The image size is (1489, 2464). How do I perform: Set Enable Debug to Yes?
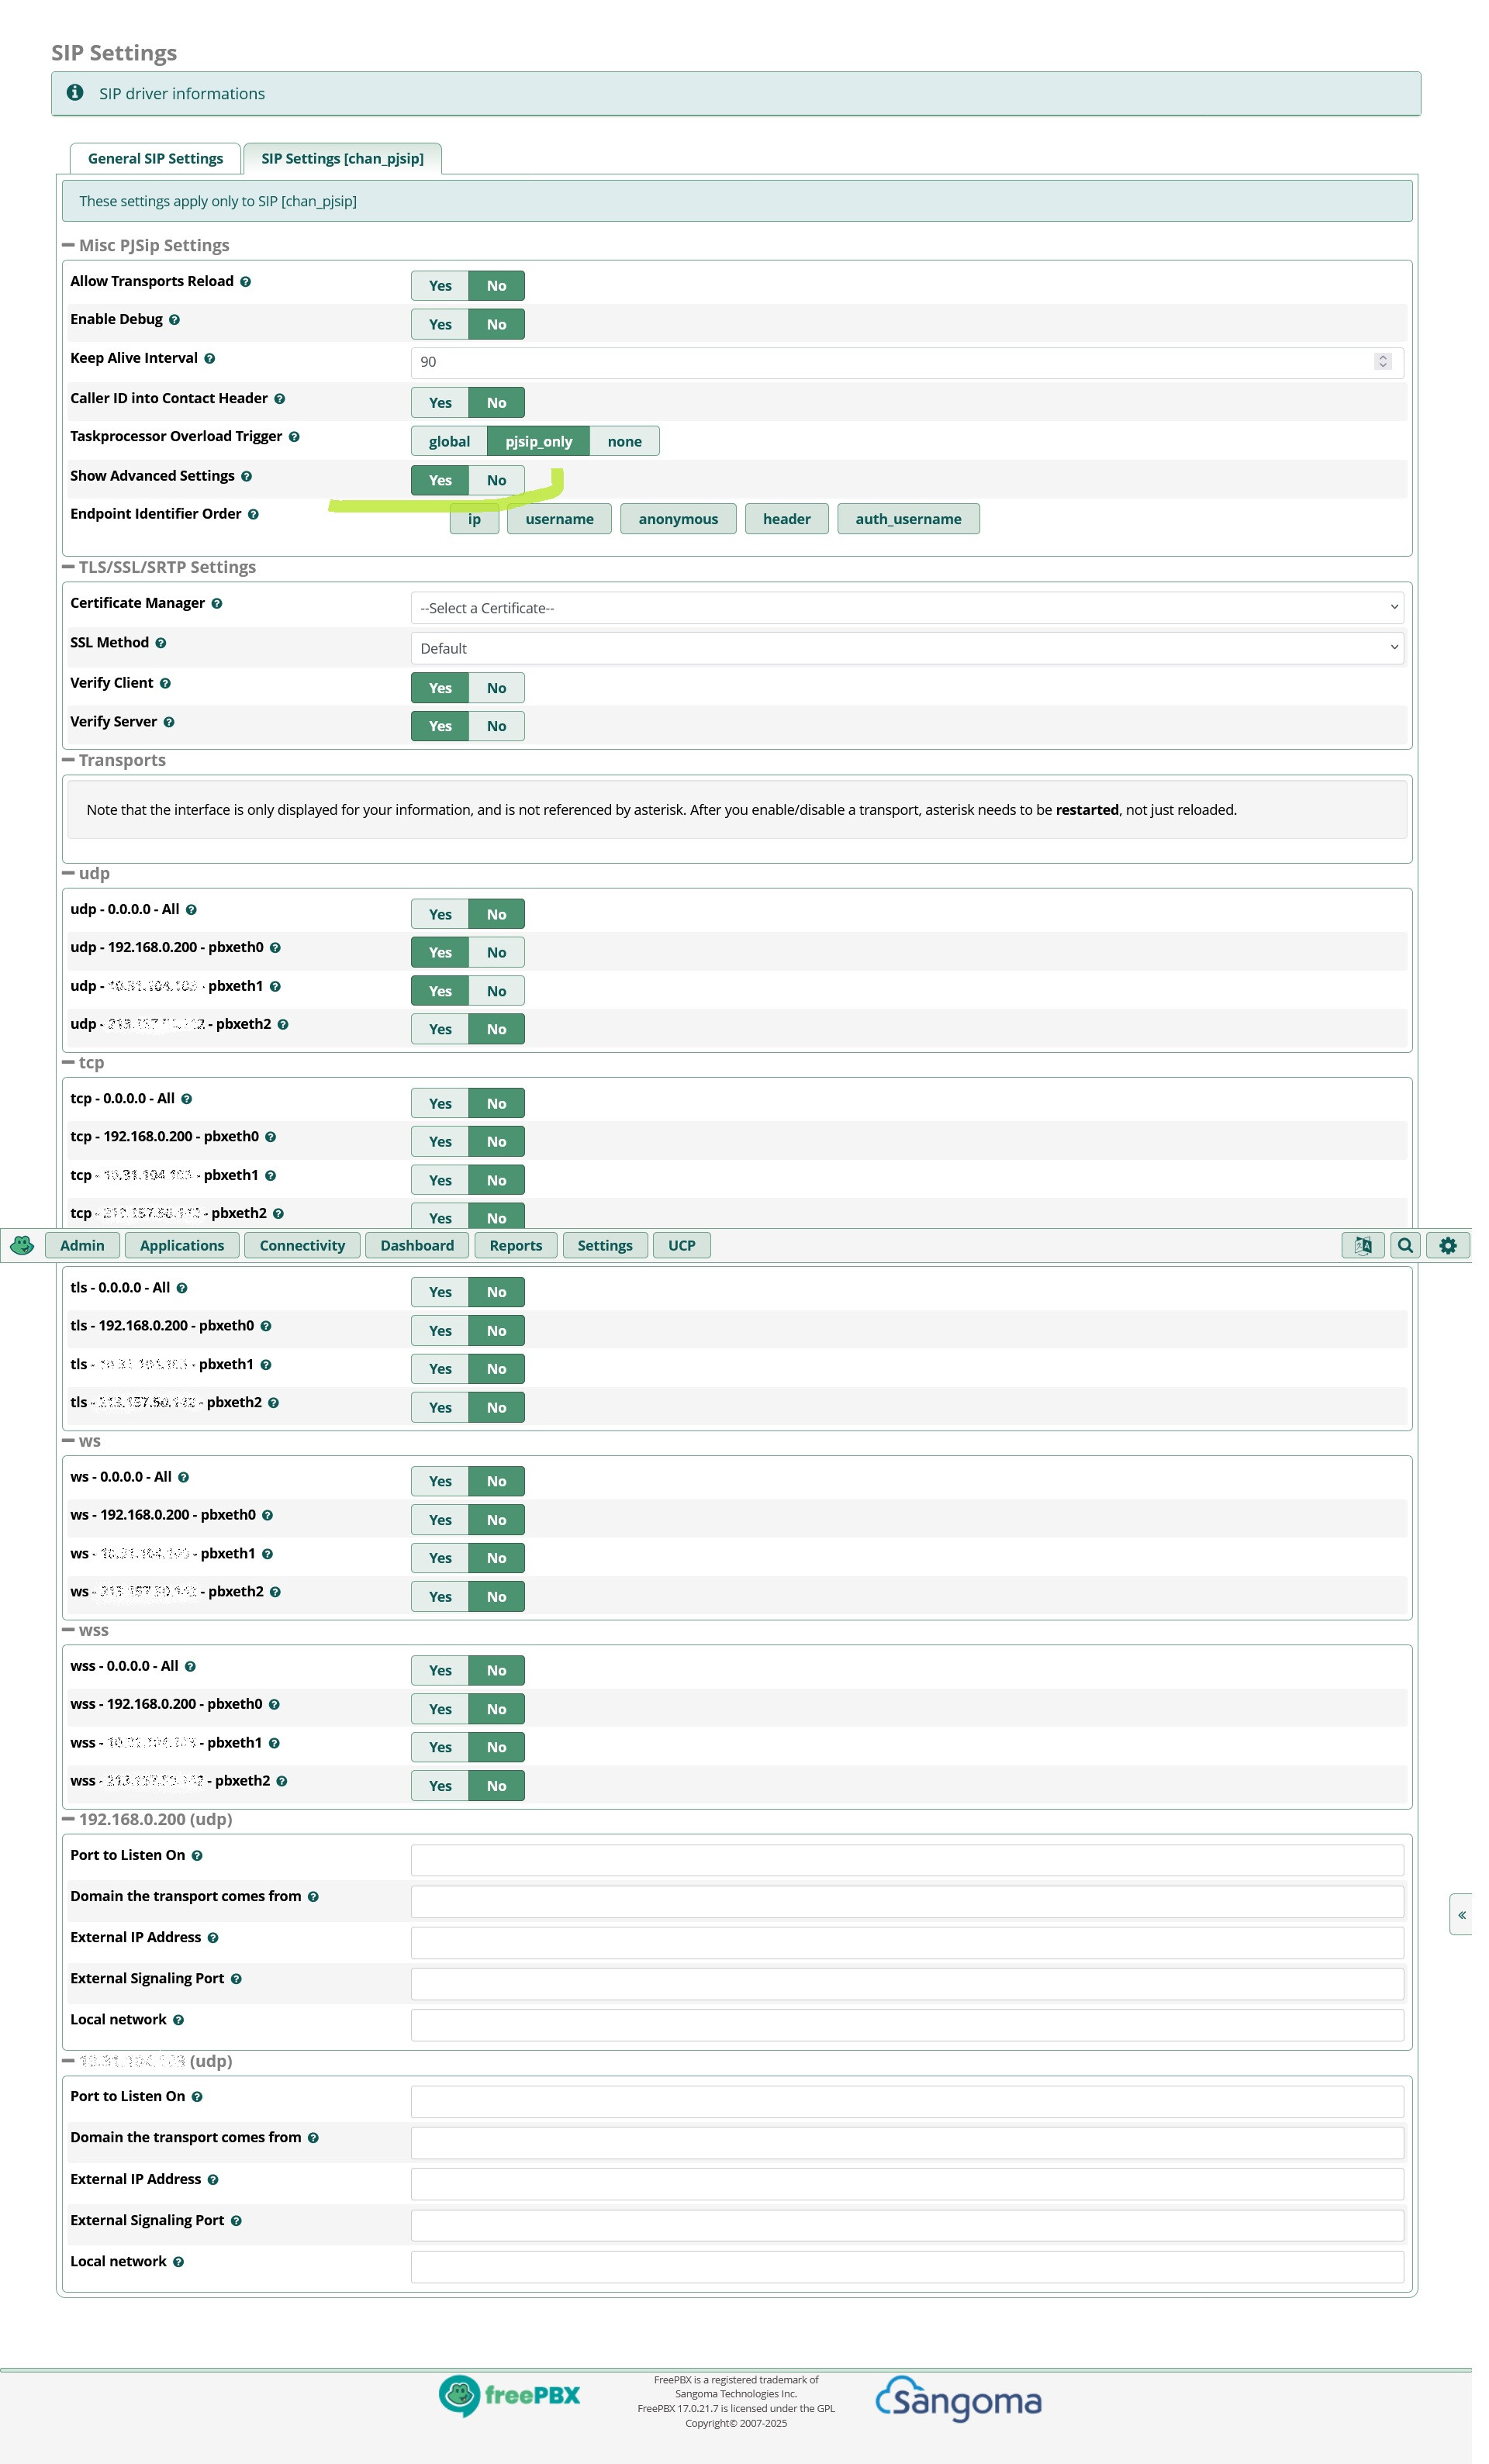pyautogui.click(x=440, y=324)
